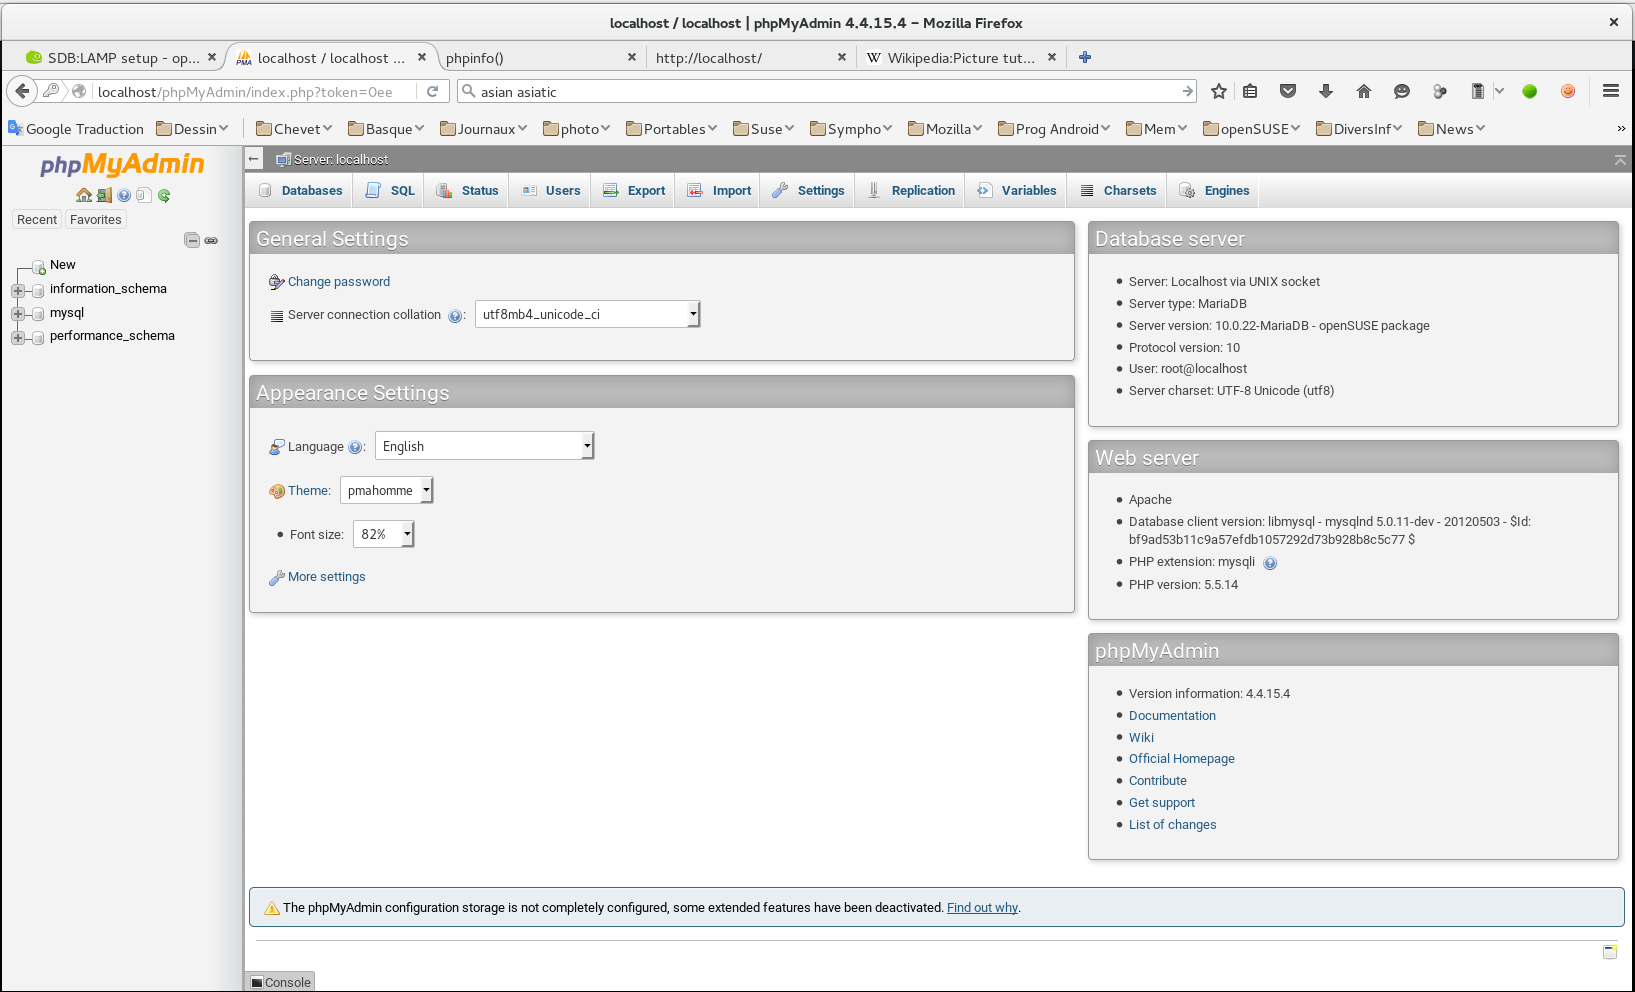Viewport: 1635px width, 992px height.
Task: Click the link-with-main-panel chain icon
Action: point(211,241)
